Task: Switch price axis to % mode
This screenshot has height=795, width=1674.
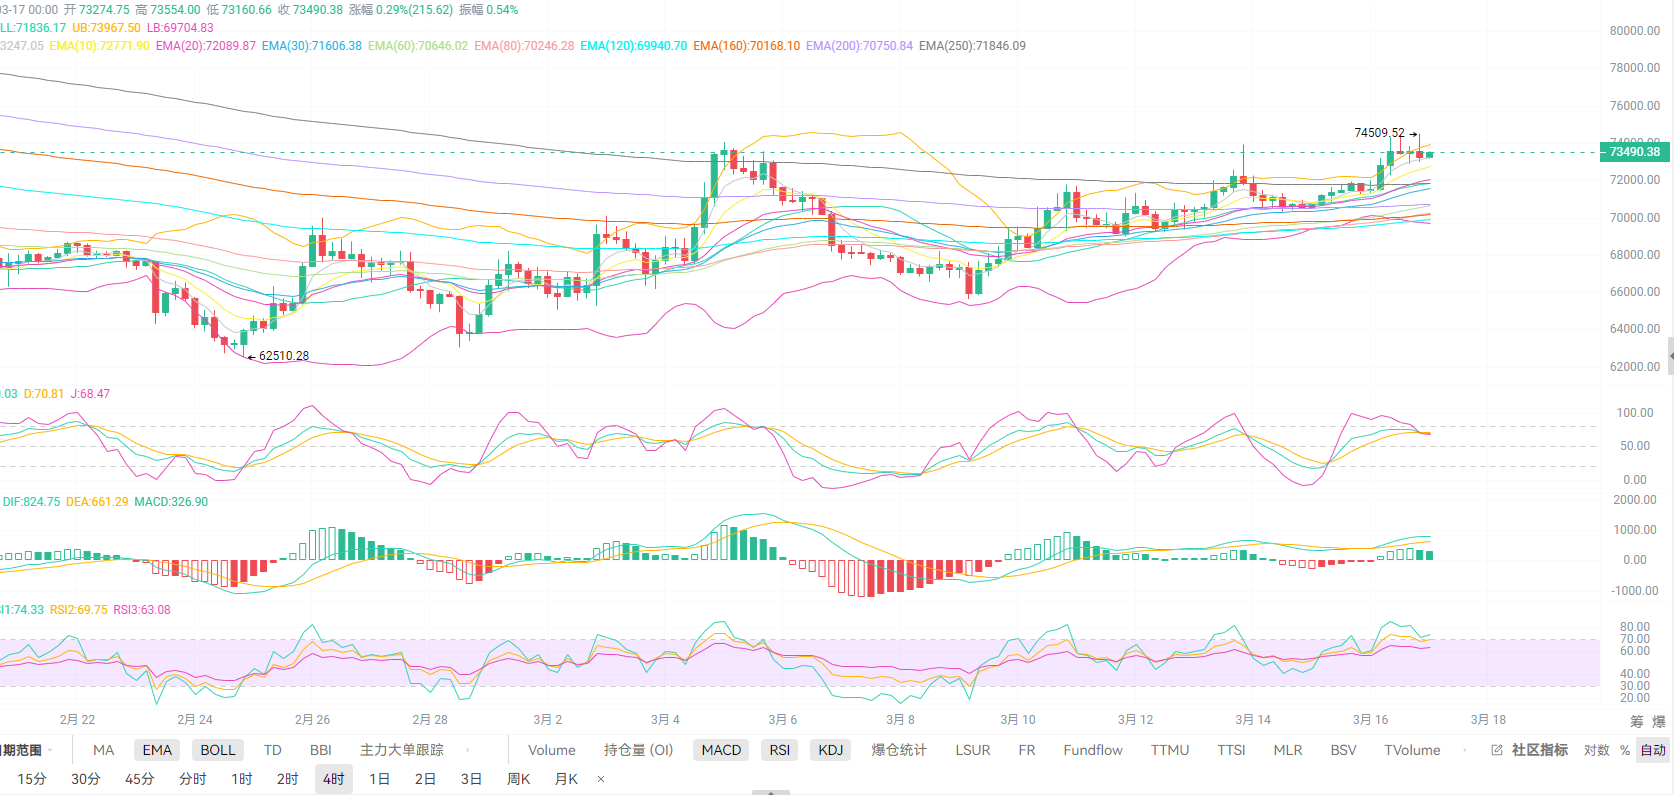Action: coord(1625,750)
